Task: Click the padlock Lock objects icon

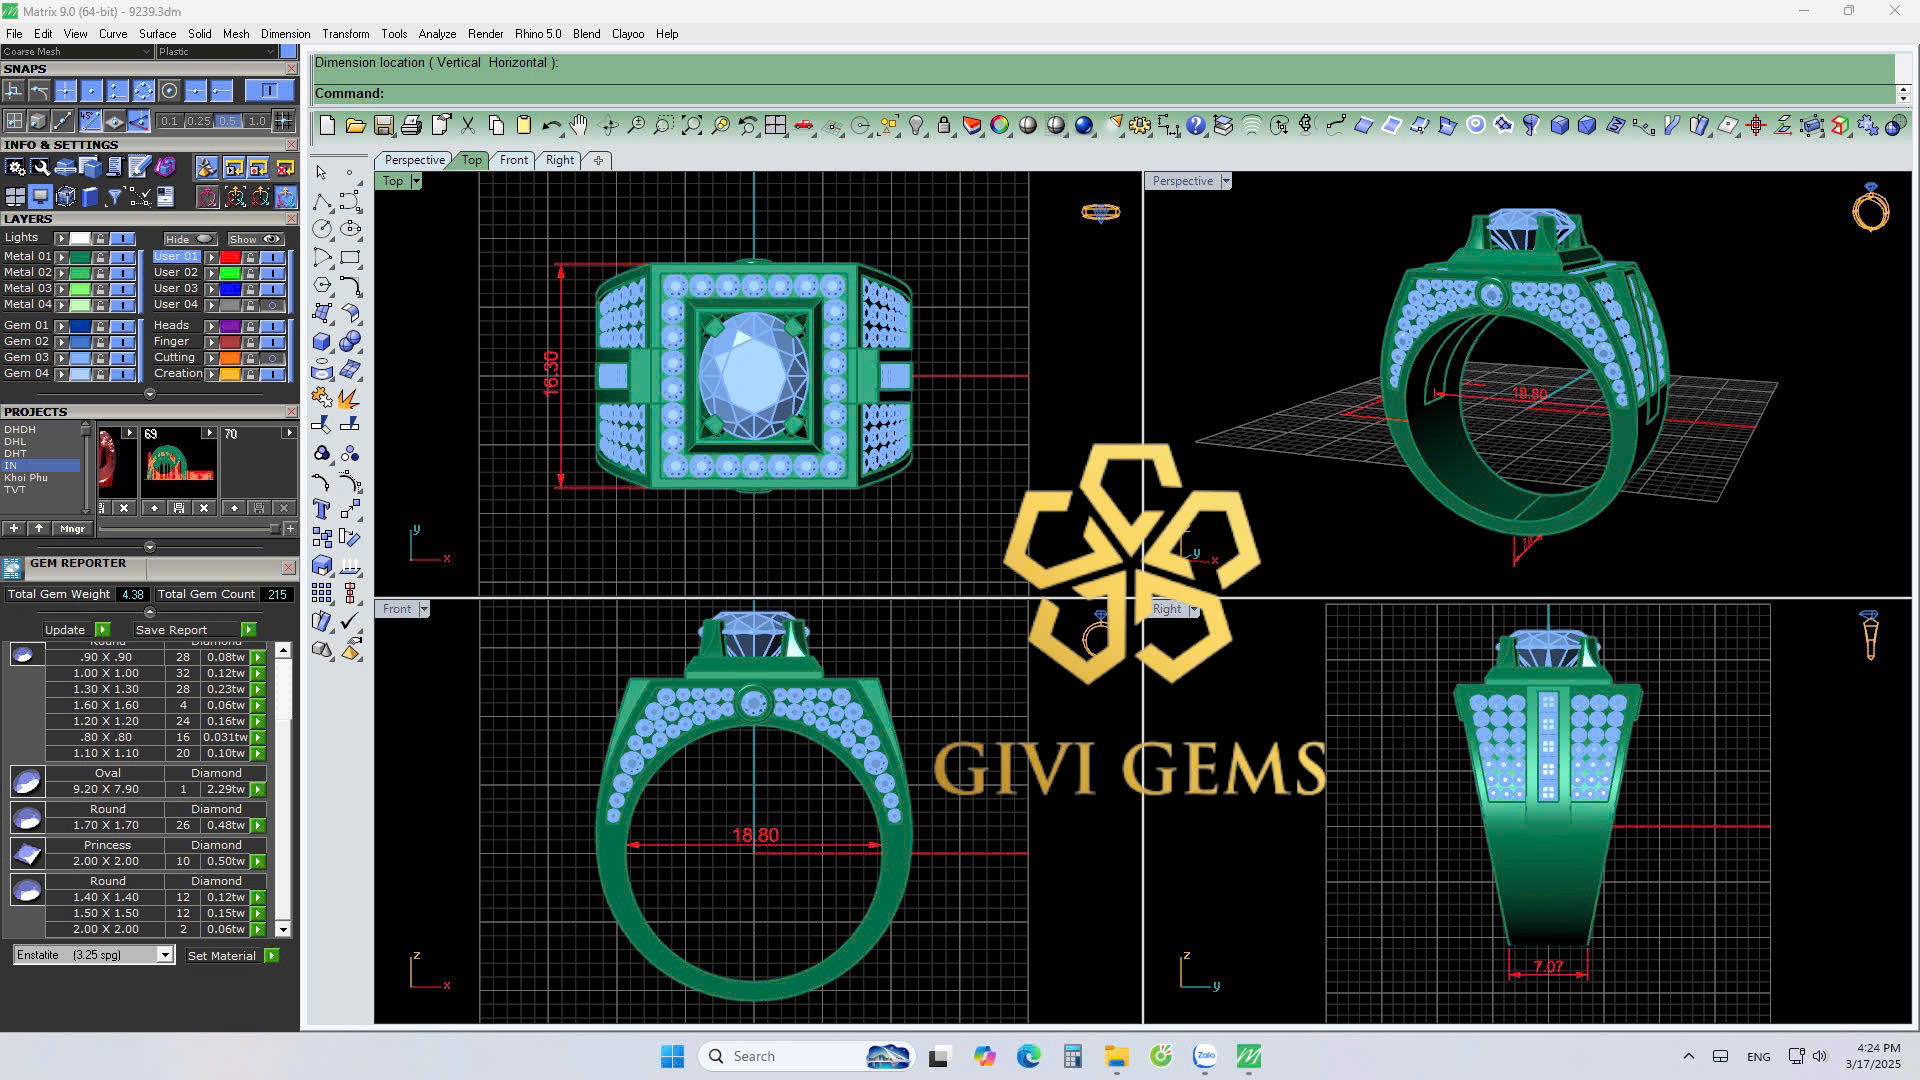Action: (944, 125)
